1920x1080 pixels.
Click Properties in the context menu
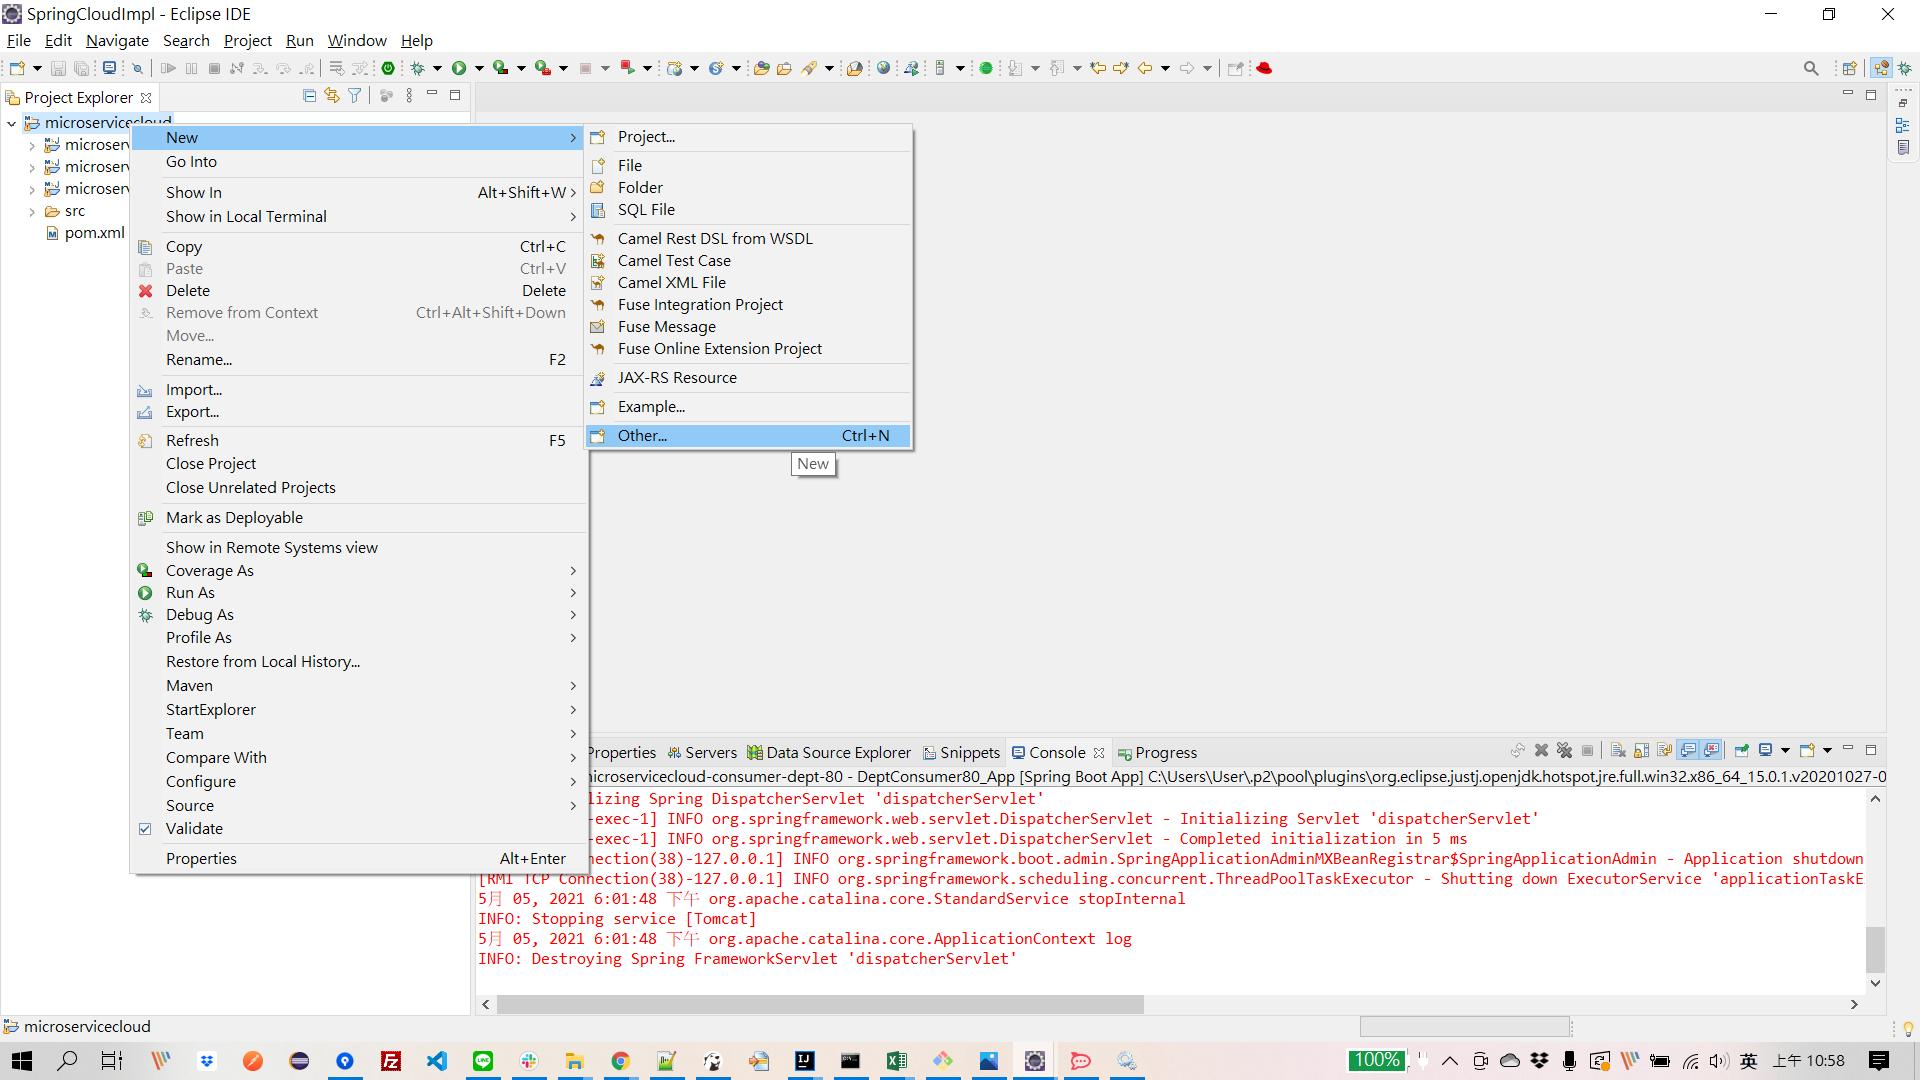[x=360, y=859]
